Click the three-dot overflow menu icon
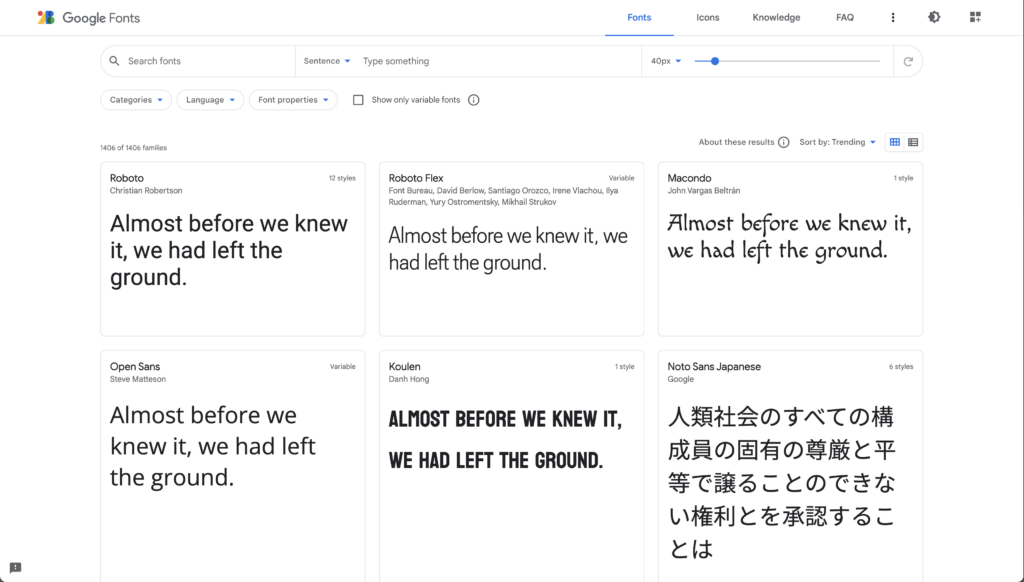Viewport: 1024px width, 582px height. 893,17
